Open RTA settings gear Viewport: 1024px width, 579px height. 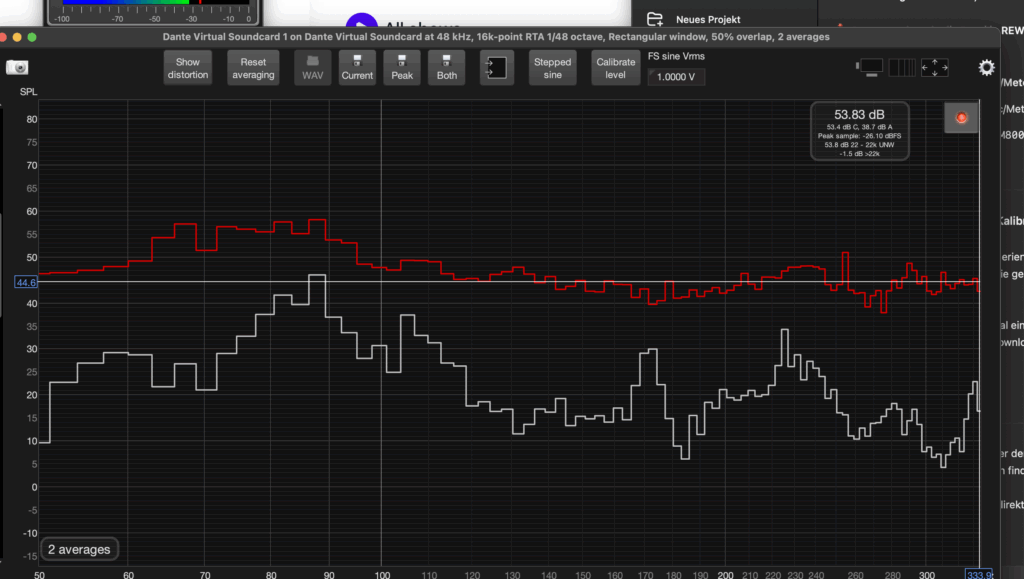(x=986, y=68)
